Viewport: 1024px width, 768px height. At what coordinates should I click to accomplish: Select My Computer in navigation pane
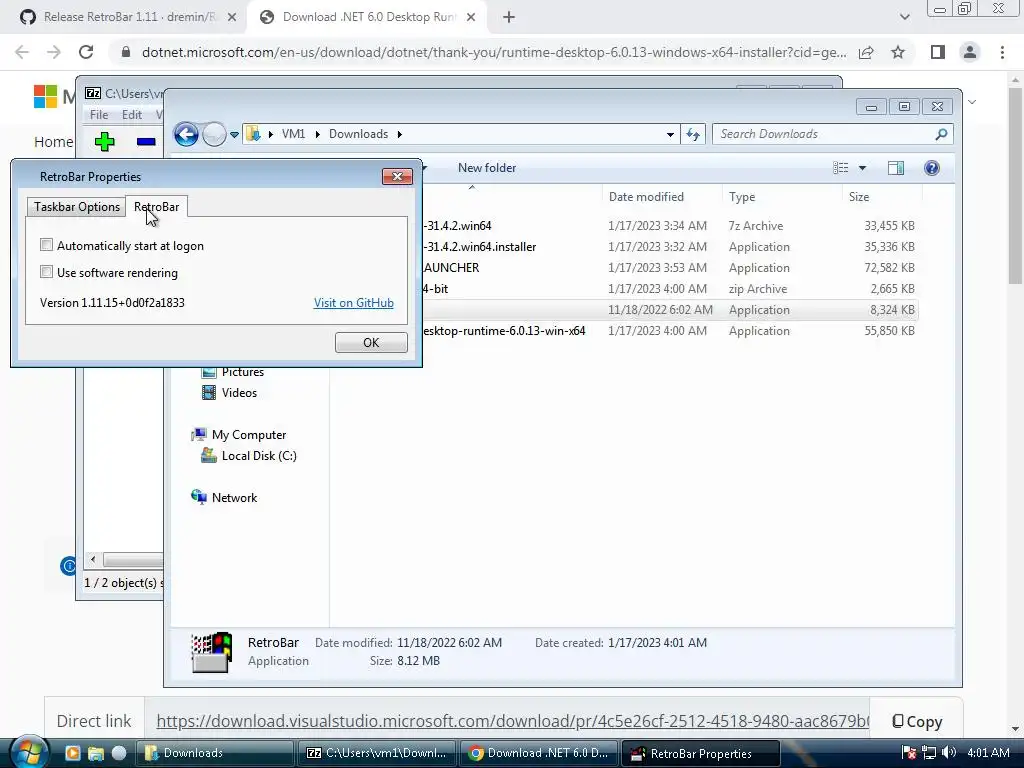[249, 435]
